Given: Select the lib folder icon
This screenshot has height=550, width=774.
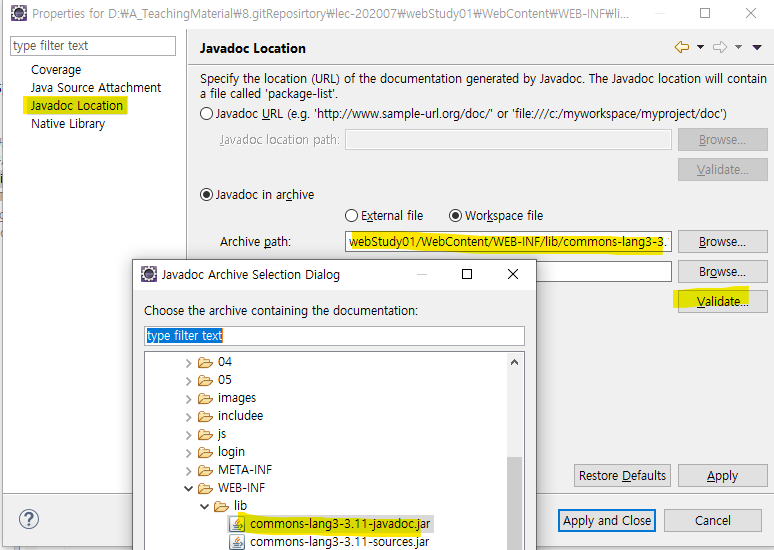Looking at the screenshot, I should (x=221, y=506).
